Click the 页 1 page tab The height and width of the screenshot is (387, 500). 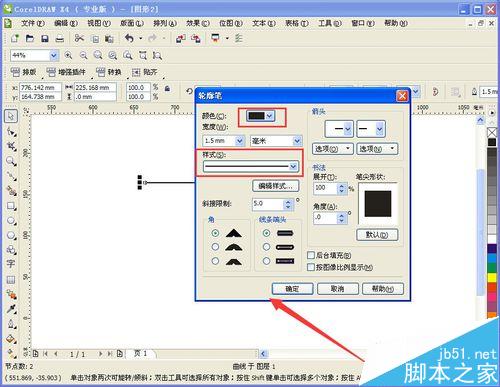141,353
